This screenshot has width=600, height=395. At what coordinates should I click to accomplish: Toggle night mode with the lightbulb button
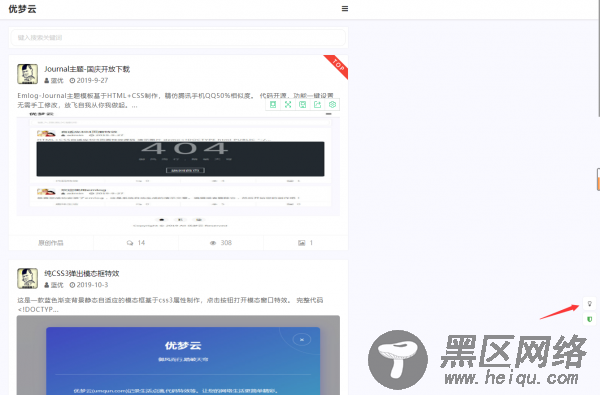click(590, 304)
